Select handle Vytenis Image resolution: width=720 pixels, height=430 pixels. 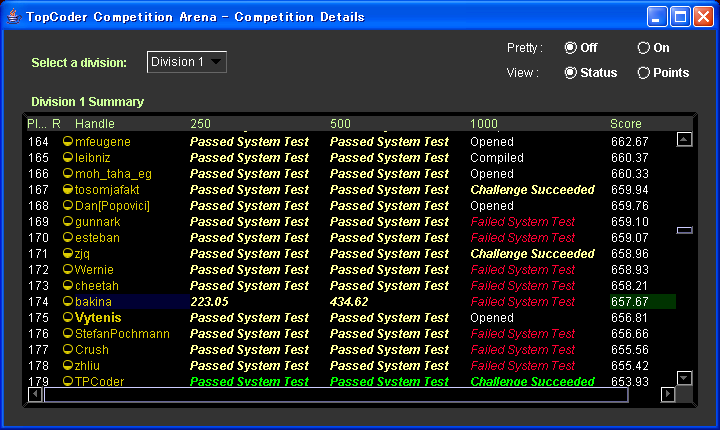[98, 317]
